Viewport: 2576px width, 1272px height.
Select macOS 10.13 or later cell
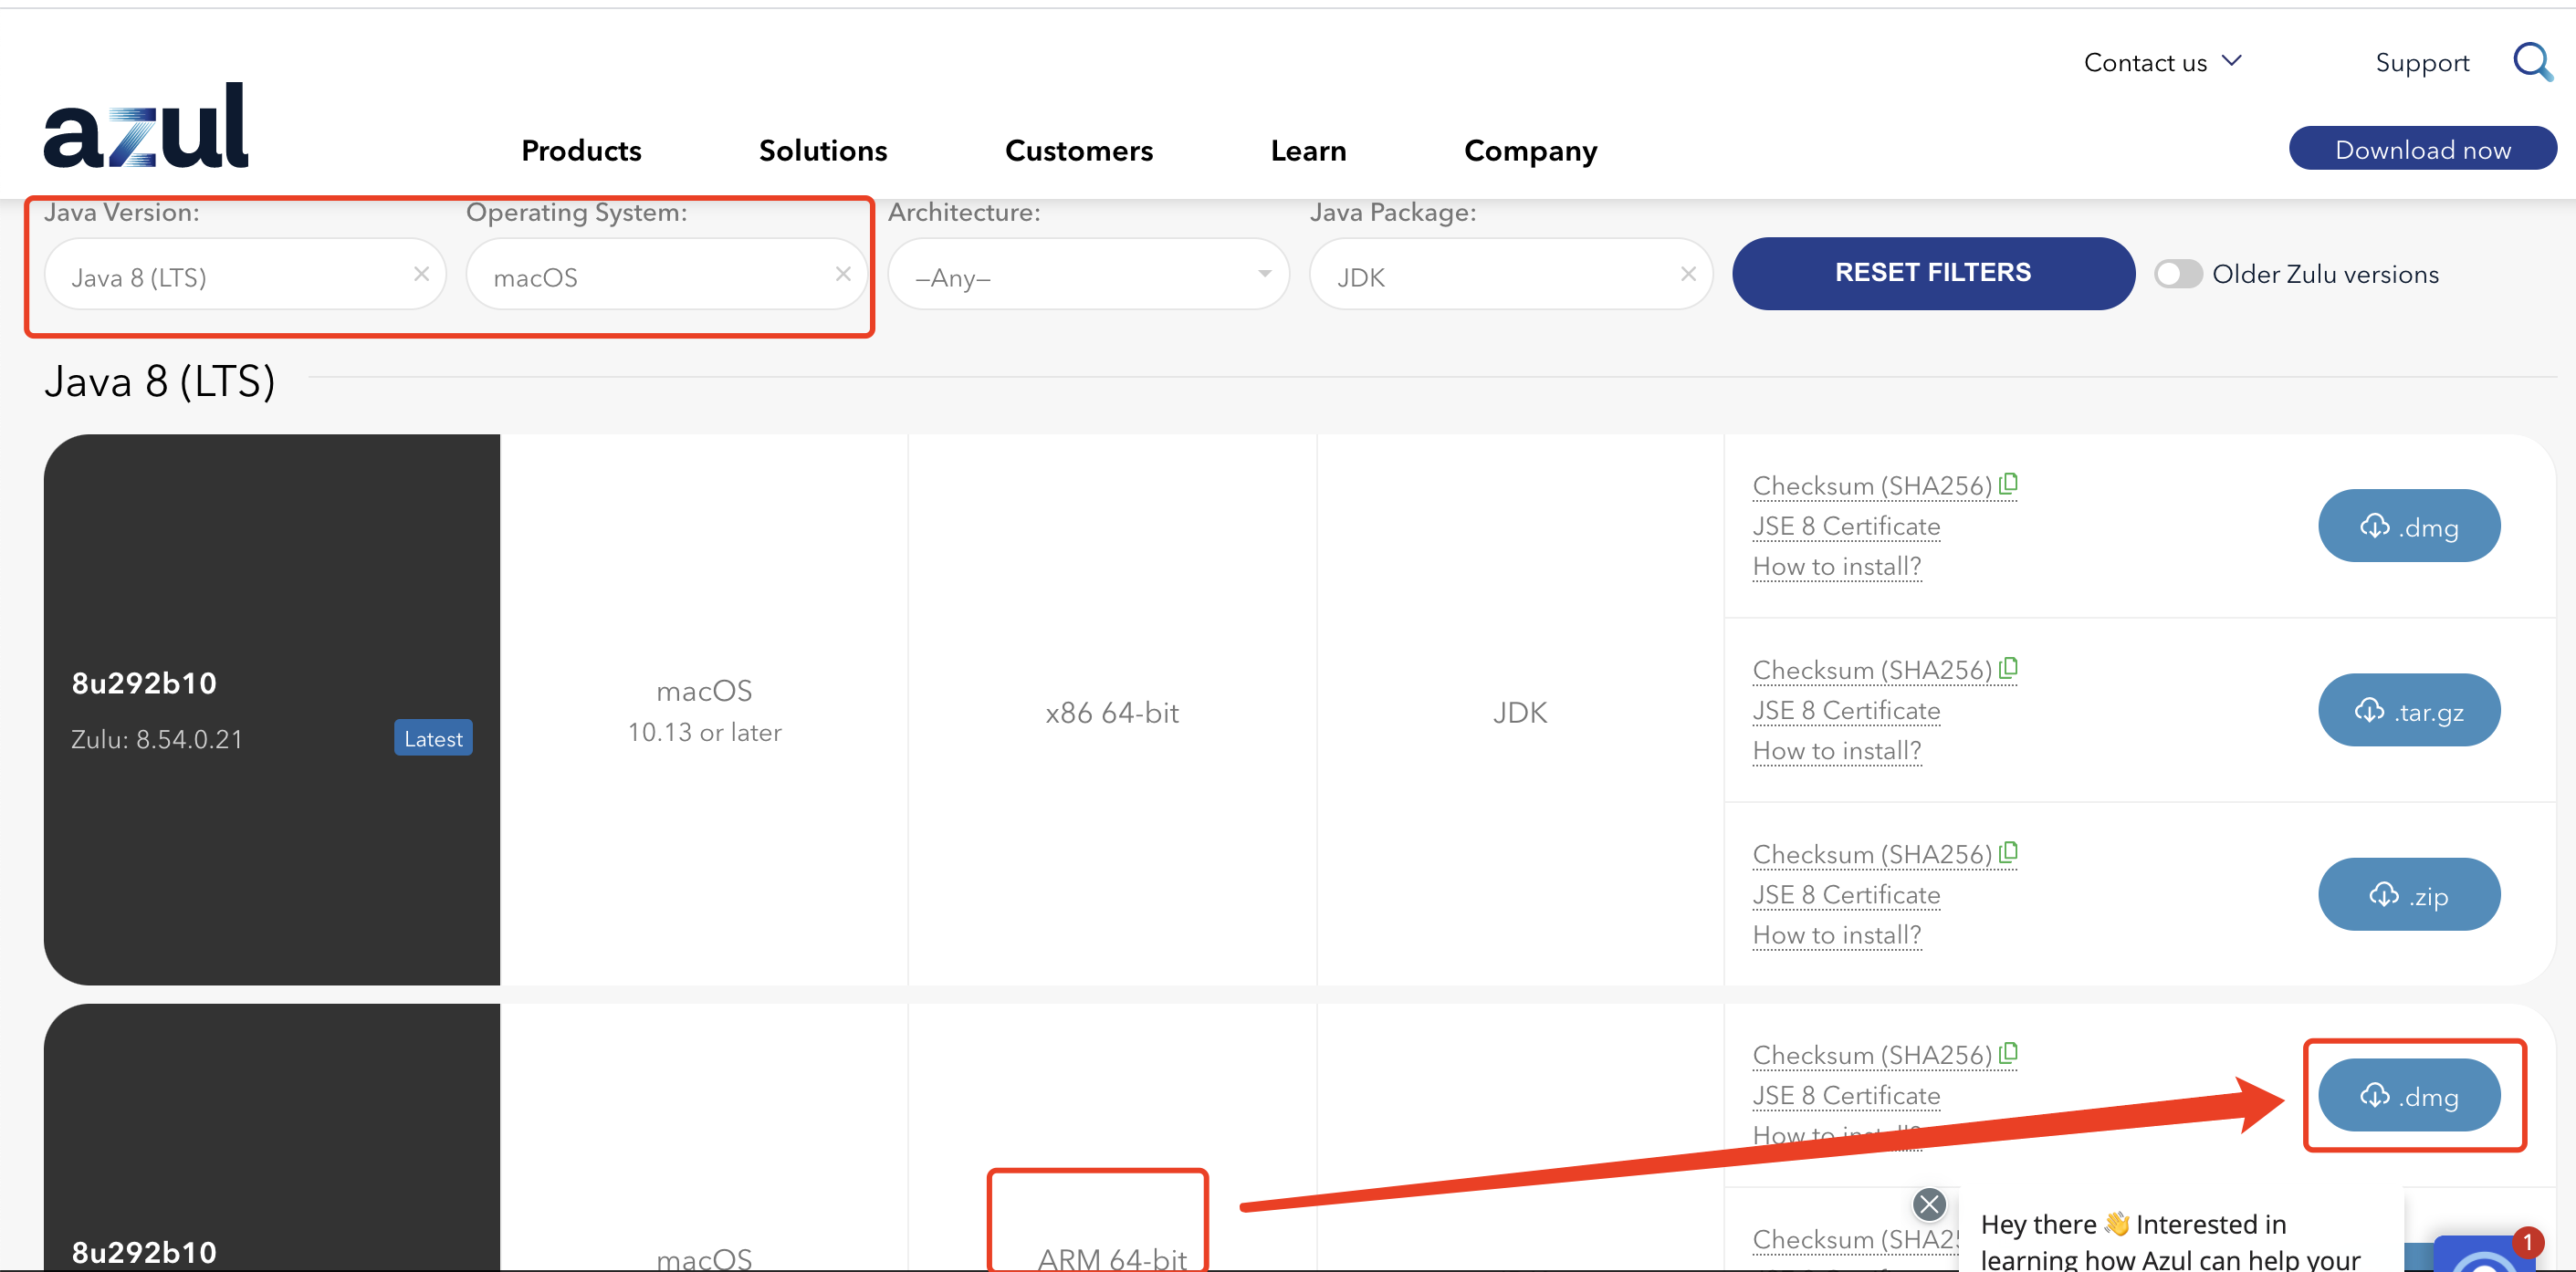[704, 711]
